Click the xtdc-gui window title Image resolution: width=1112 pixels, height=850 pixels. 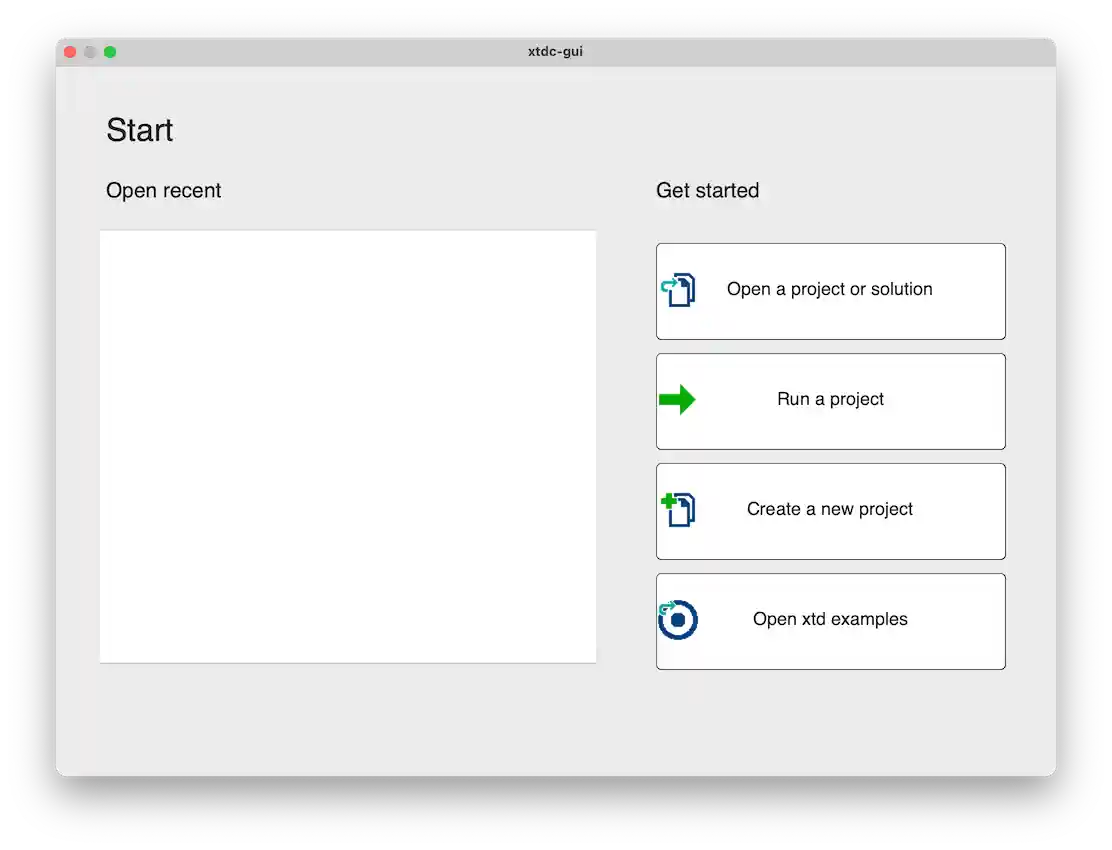click(x=556, y=51)
